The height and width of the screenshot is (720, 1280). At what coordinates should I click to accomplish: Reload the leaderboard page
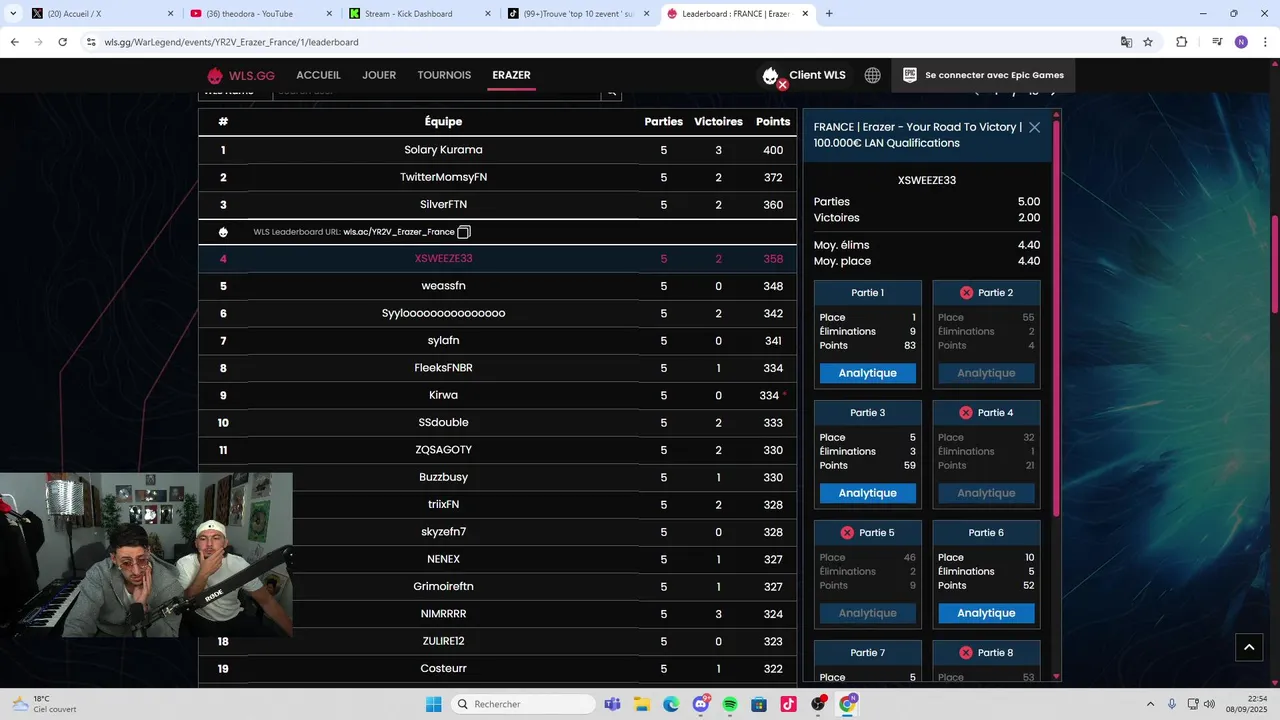pyautogui.click(x=63, y=42)
